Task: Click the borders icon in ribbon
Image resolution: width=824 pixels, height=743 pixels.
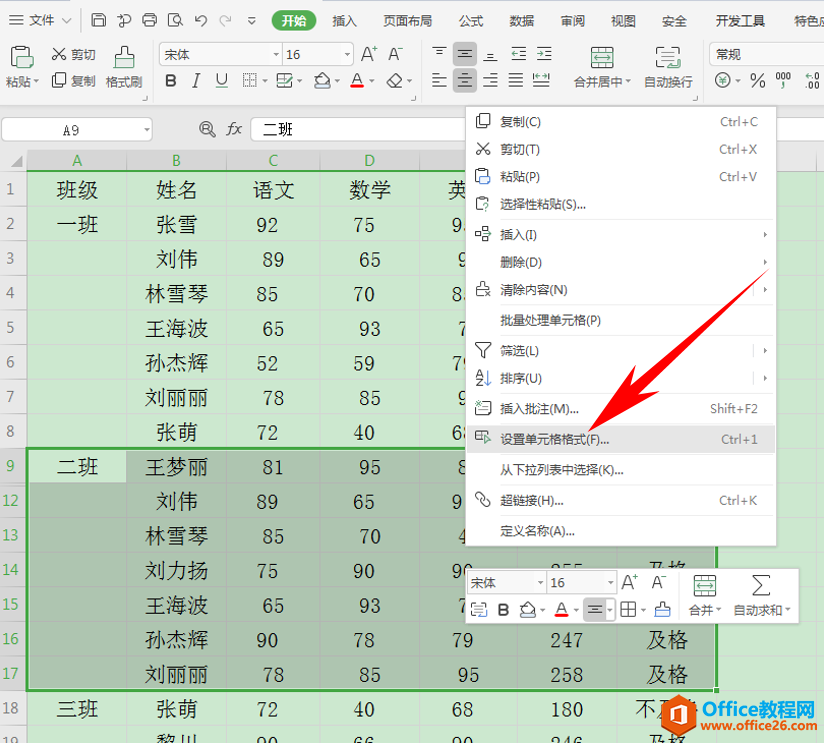Action: (x=250, y=81)
